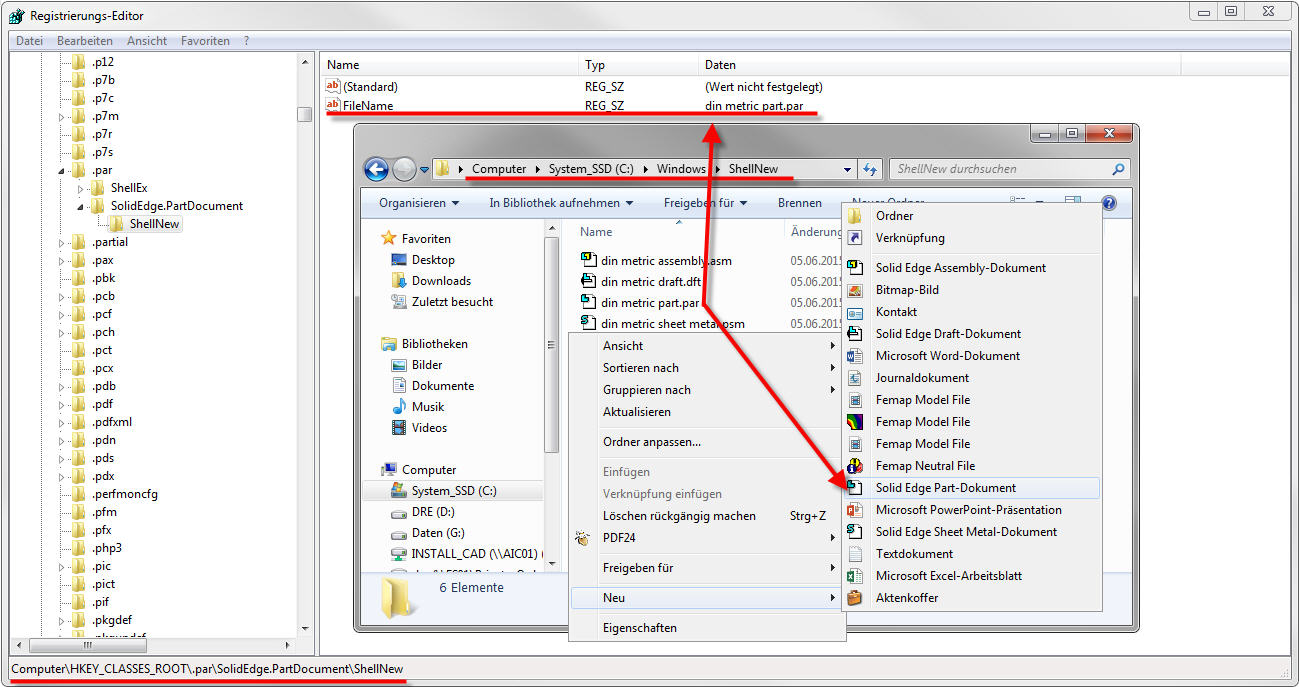Open the address bar history dropdown arrow
Viewport: 1299px width, 687px height.
pyautogui.click(x=848, y=169)
